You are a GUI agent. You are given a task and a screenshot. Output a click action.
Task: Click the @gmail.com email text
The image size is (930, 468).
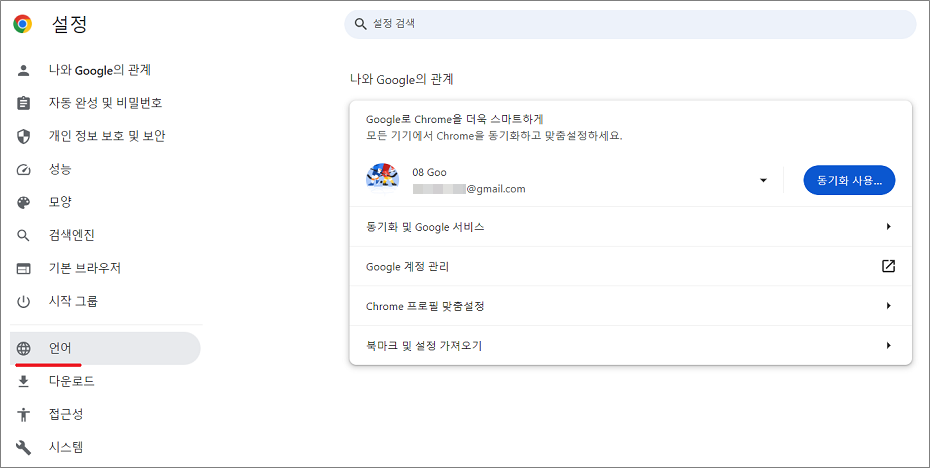(469, 189)
